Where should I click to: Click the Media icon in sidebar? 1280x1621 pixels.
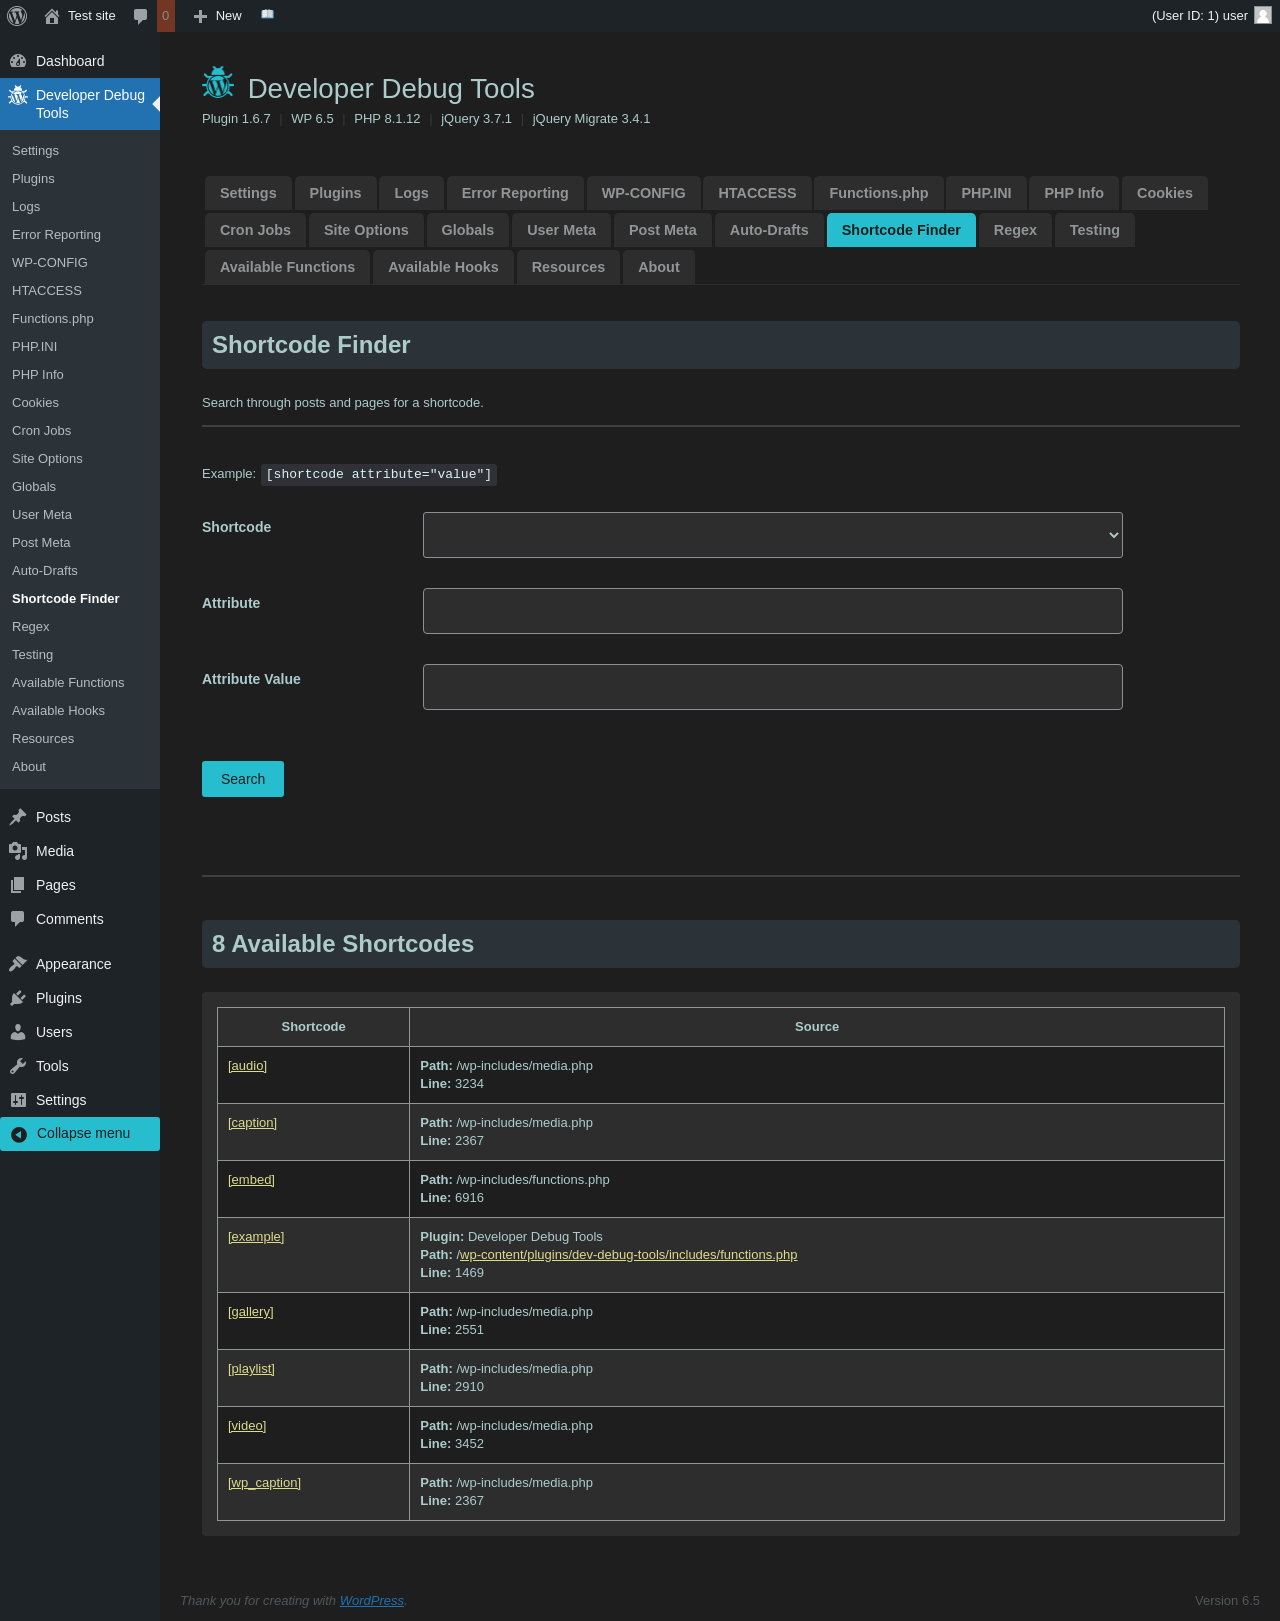click(x=18, y=851)
